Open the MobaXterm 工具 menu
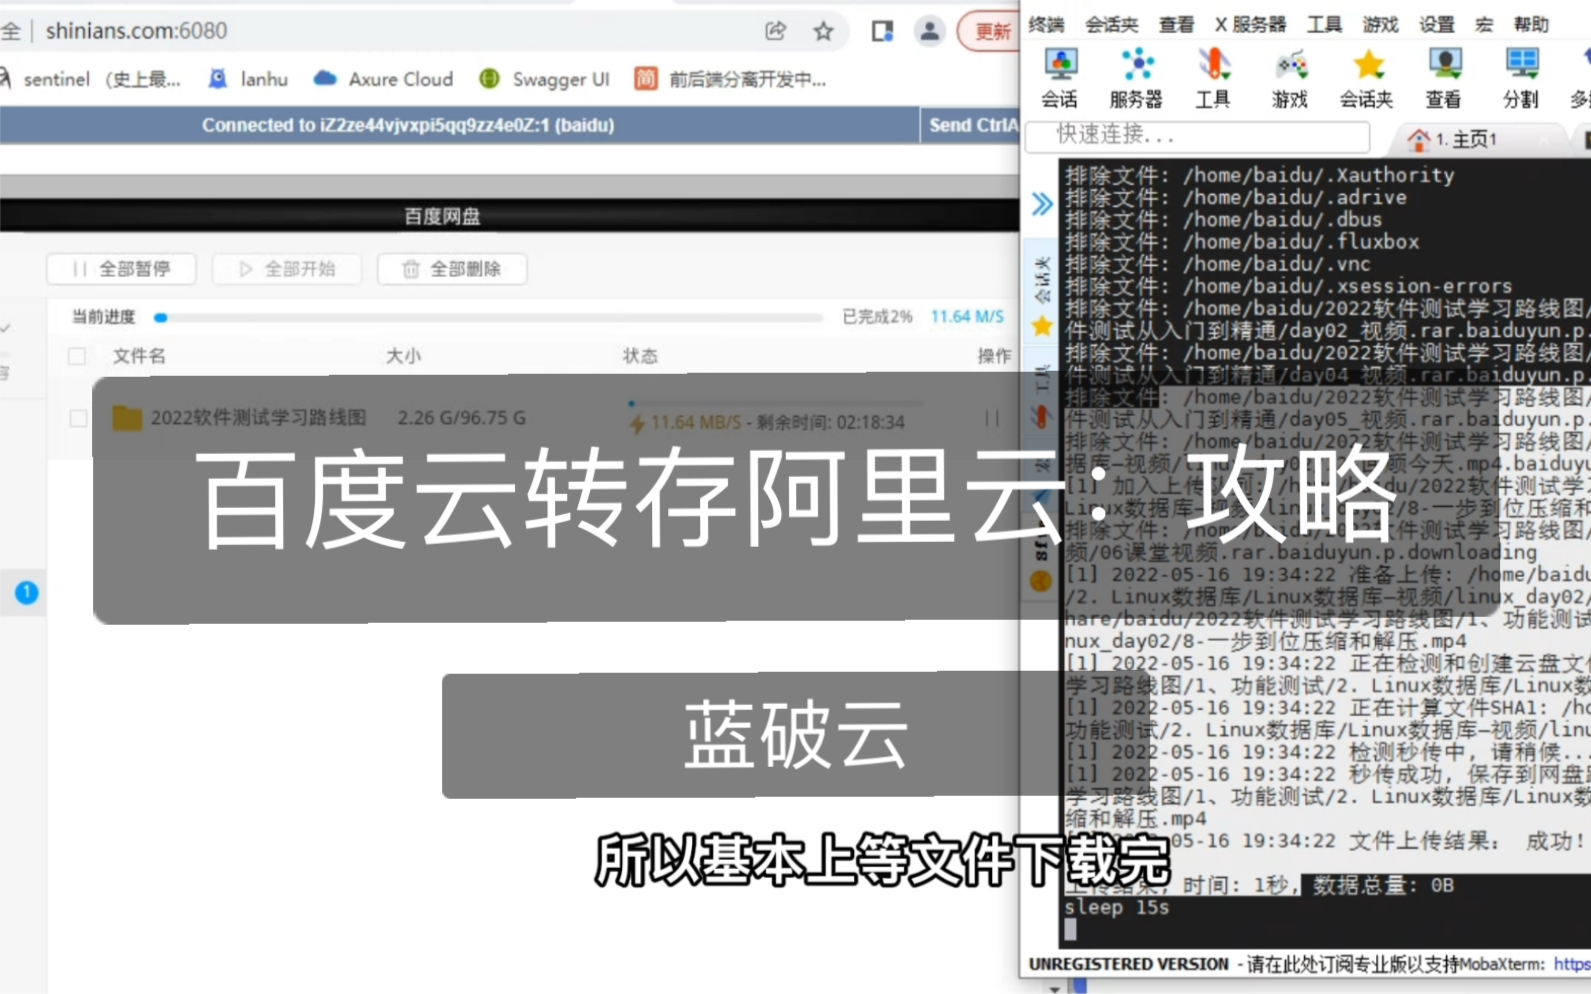The height and width of the screenshot is (994, 1591). click(1325, 24)
